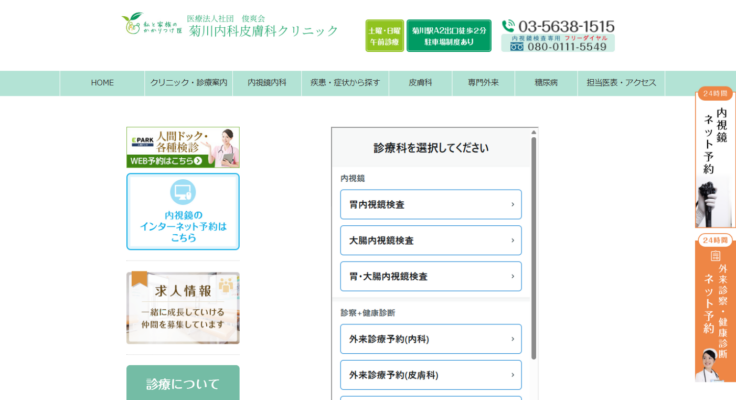This screenshot has width=736, height=400.
Task: Go to 担当医表・アクセス in navigation
Action: coord(621,83)
